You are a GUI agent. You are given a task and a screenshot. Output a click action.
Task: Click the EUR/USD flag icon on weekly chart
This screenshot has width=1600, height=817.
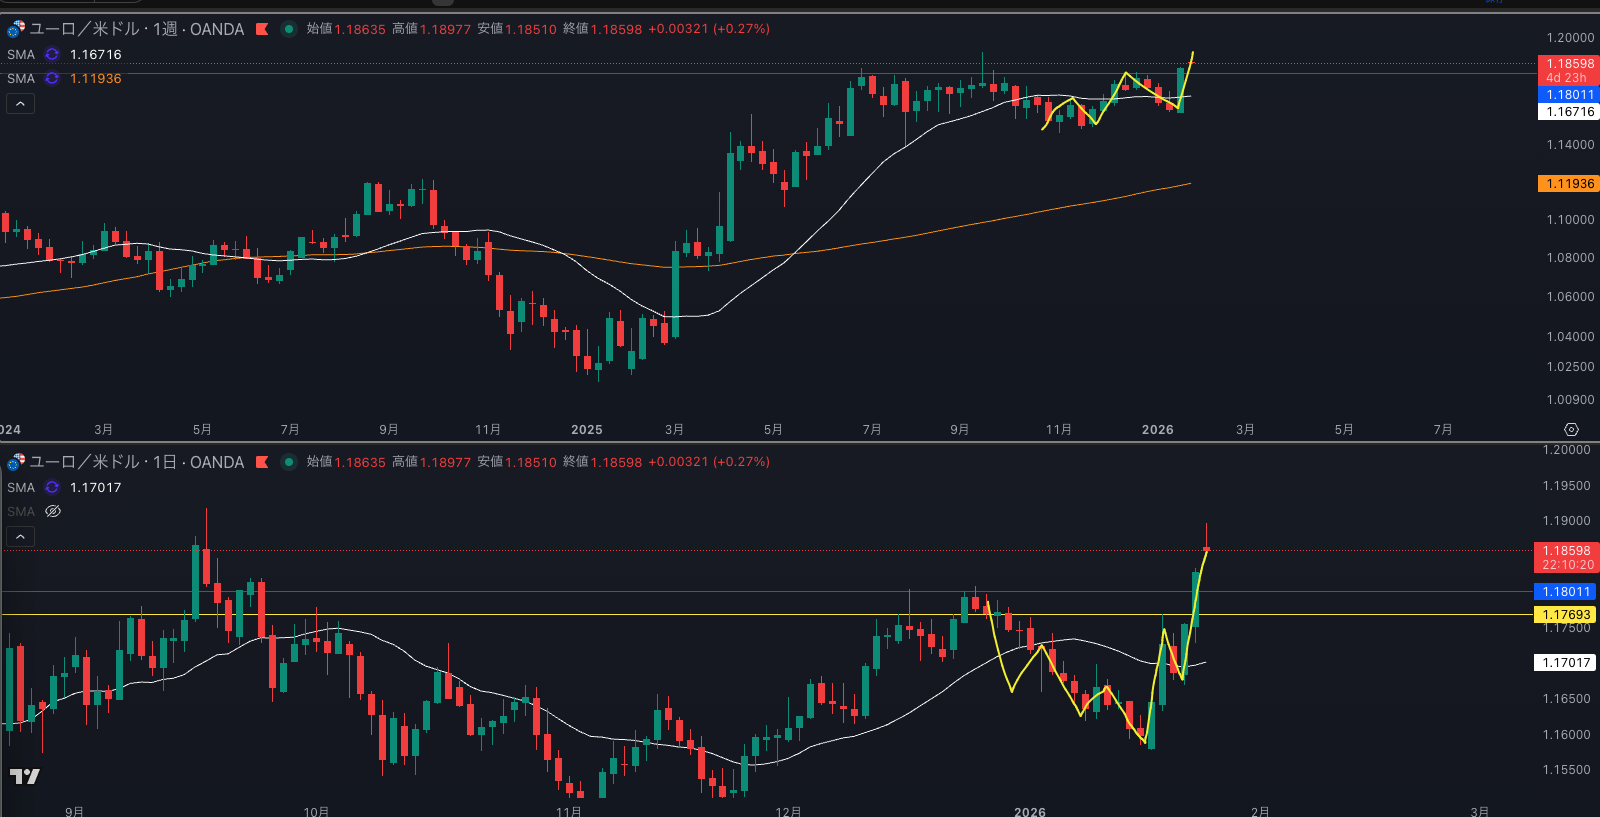(16, 29)
